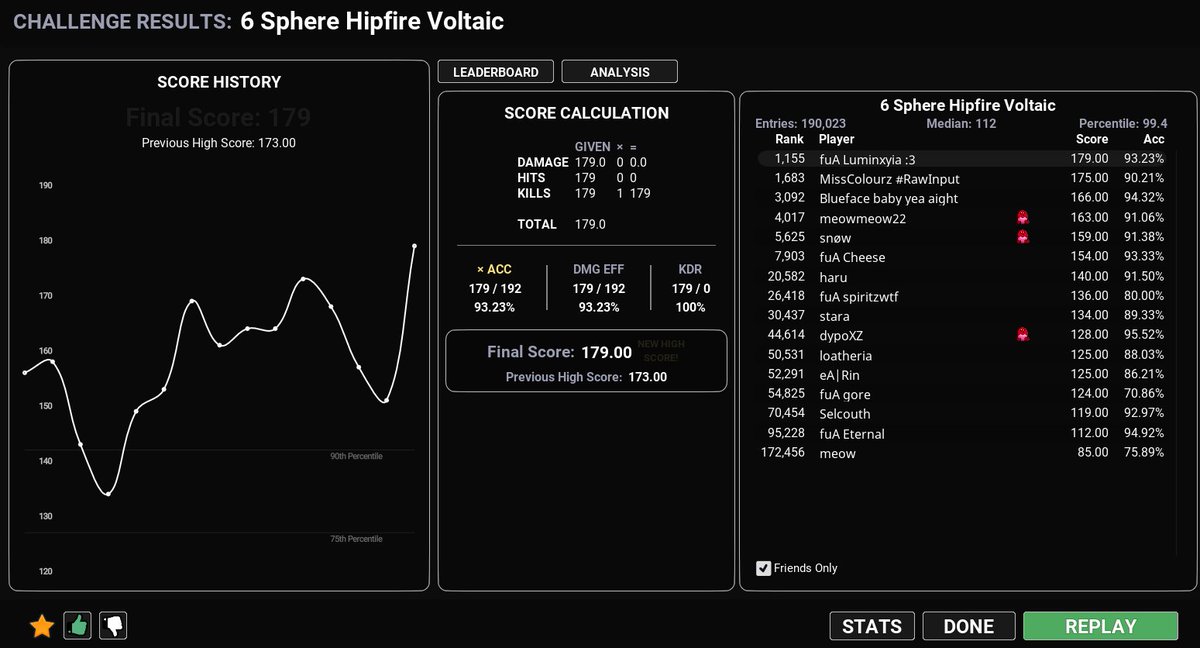The image size is (1200, 648).
Task: Select the final 179 score graph point
Action: [414, 245]
